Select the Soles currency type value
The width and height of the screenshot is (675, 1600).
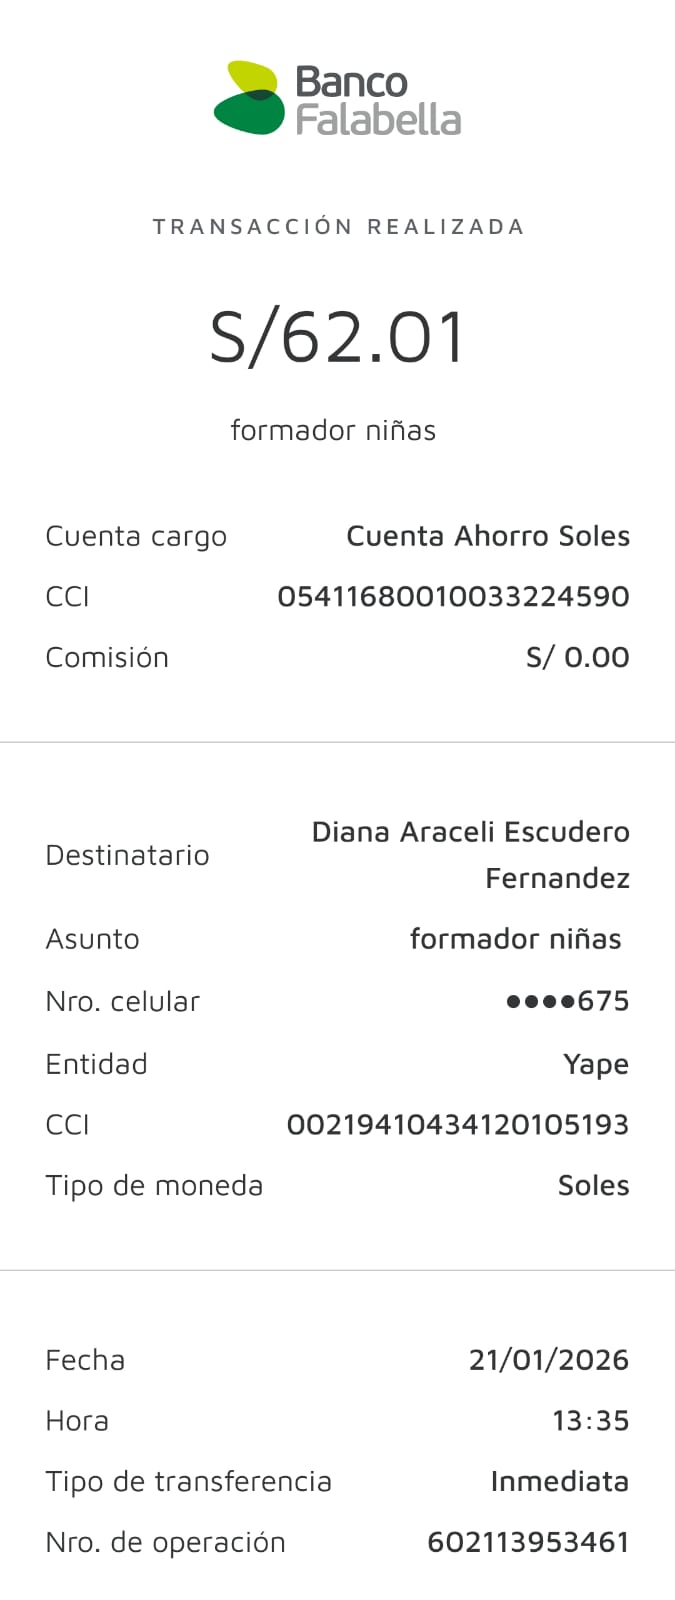pyautogui.click(x=593, y=1186)
